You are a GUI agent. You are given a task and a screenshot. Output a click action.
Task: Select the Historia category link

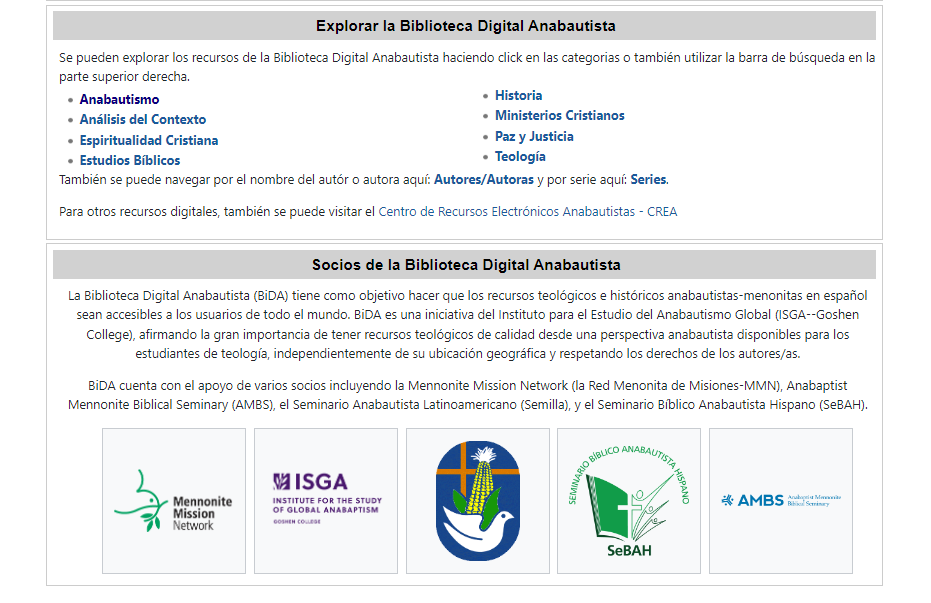[x=518, y=95]
